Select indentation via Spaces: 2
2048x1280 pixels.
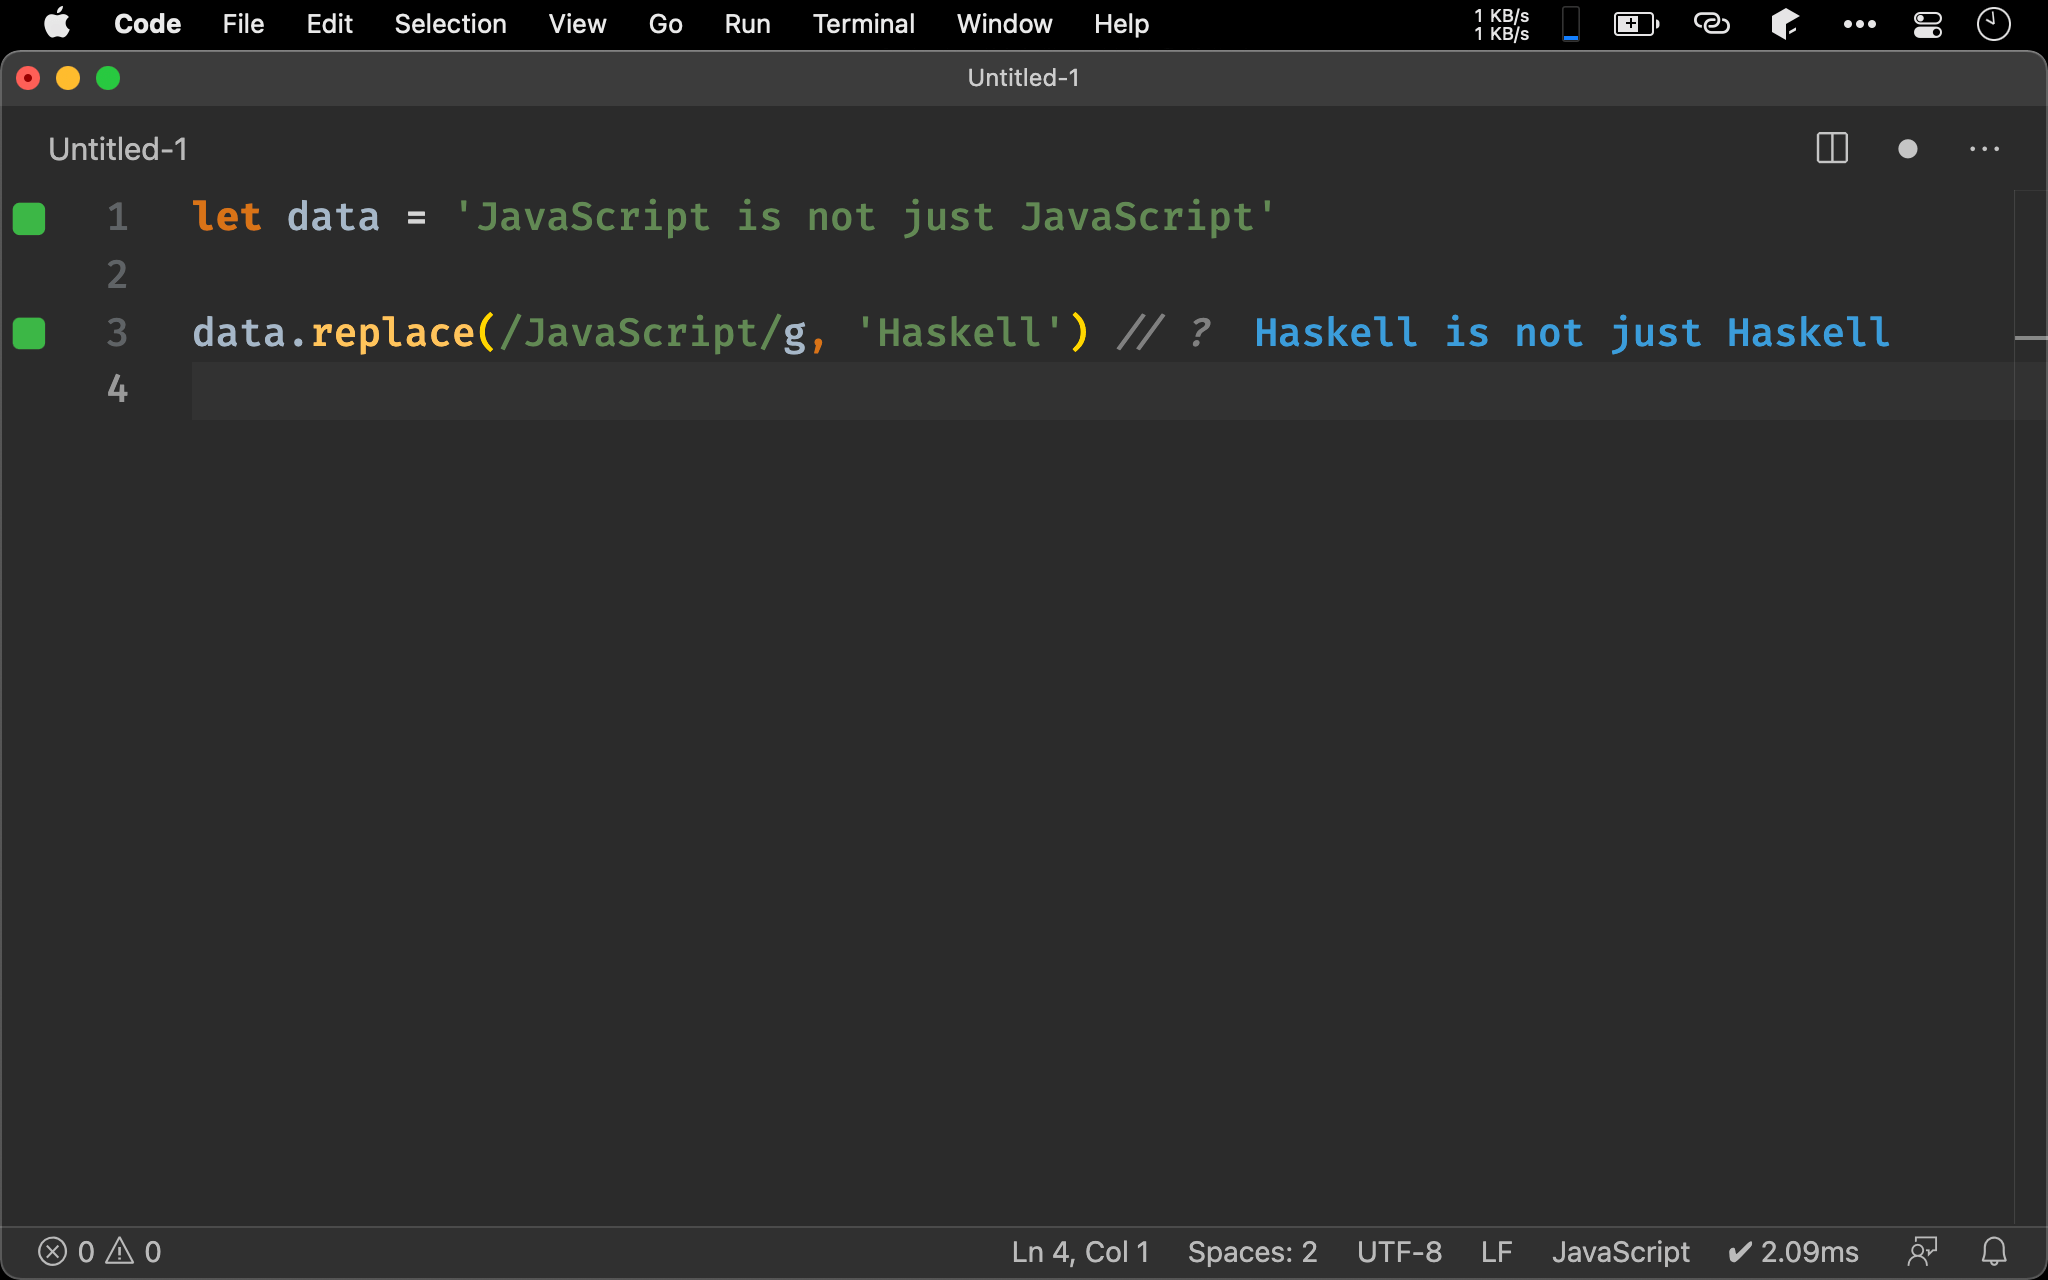tap(1252, 1251)
